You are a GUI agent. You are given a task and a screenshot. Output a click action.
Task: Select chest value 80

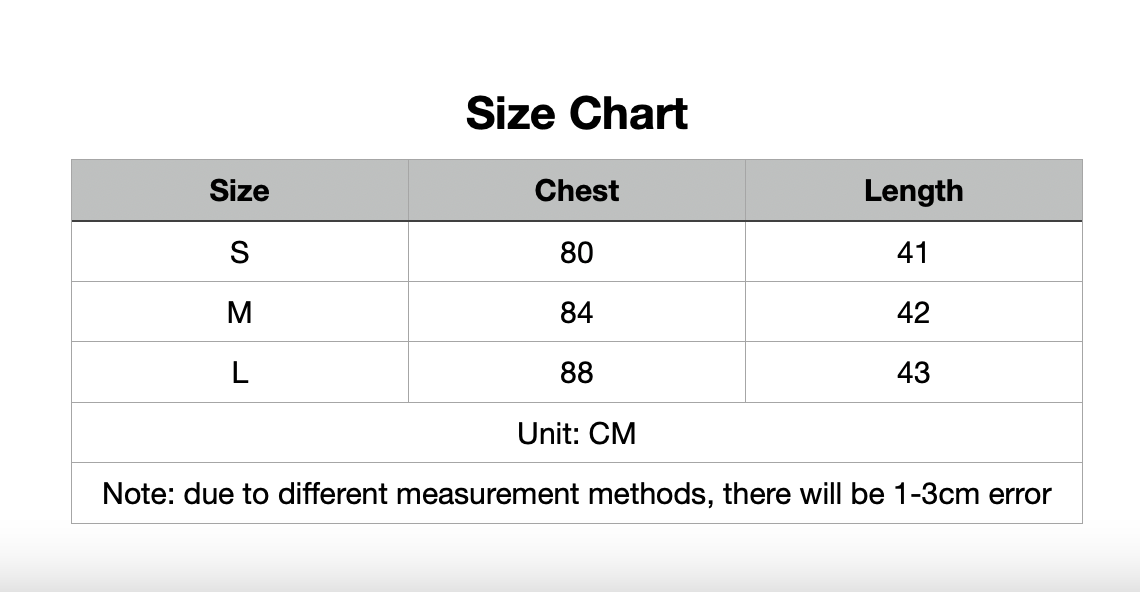click(x=577, y=252)
